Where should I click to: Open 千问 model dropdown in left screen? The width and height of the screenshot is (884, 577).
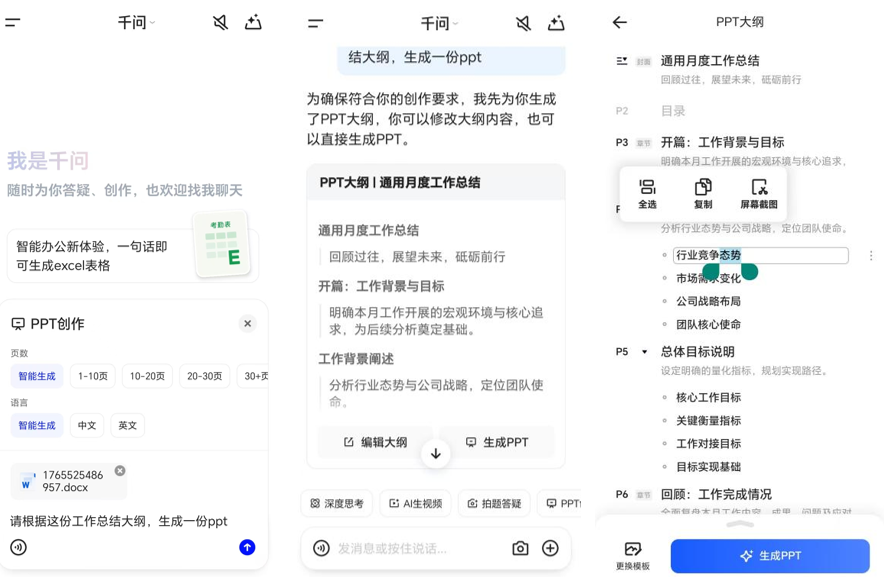pyautogui.click(x=136, y=23)
